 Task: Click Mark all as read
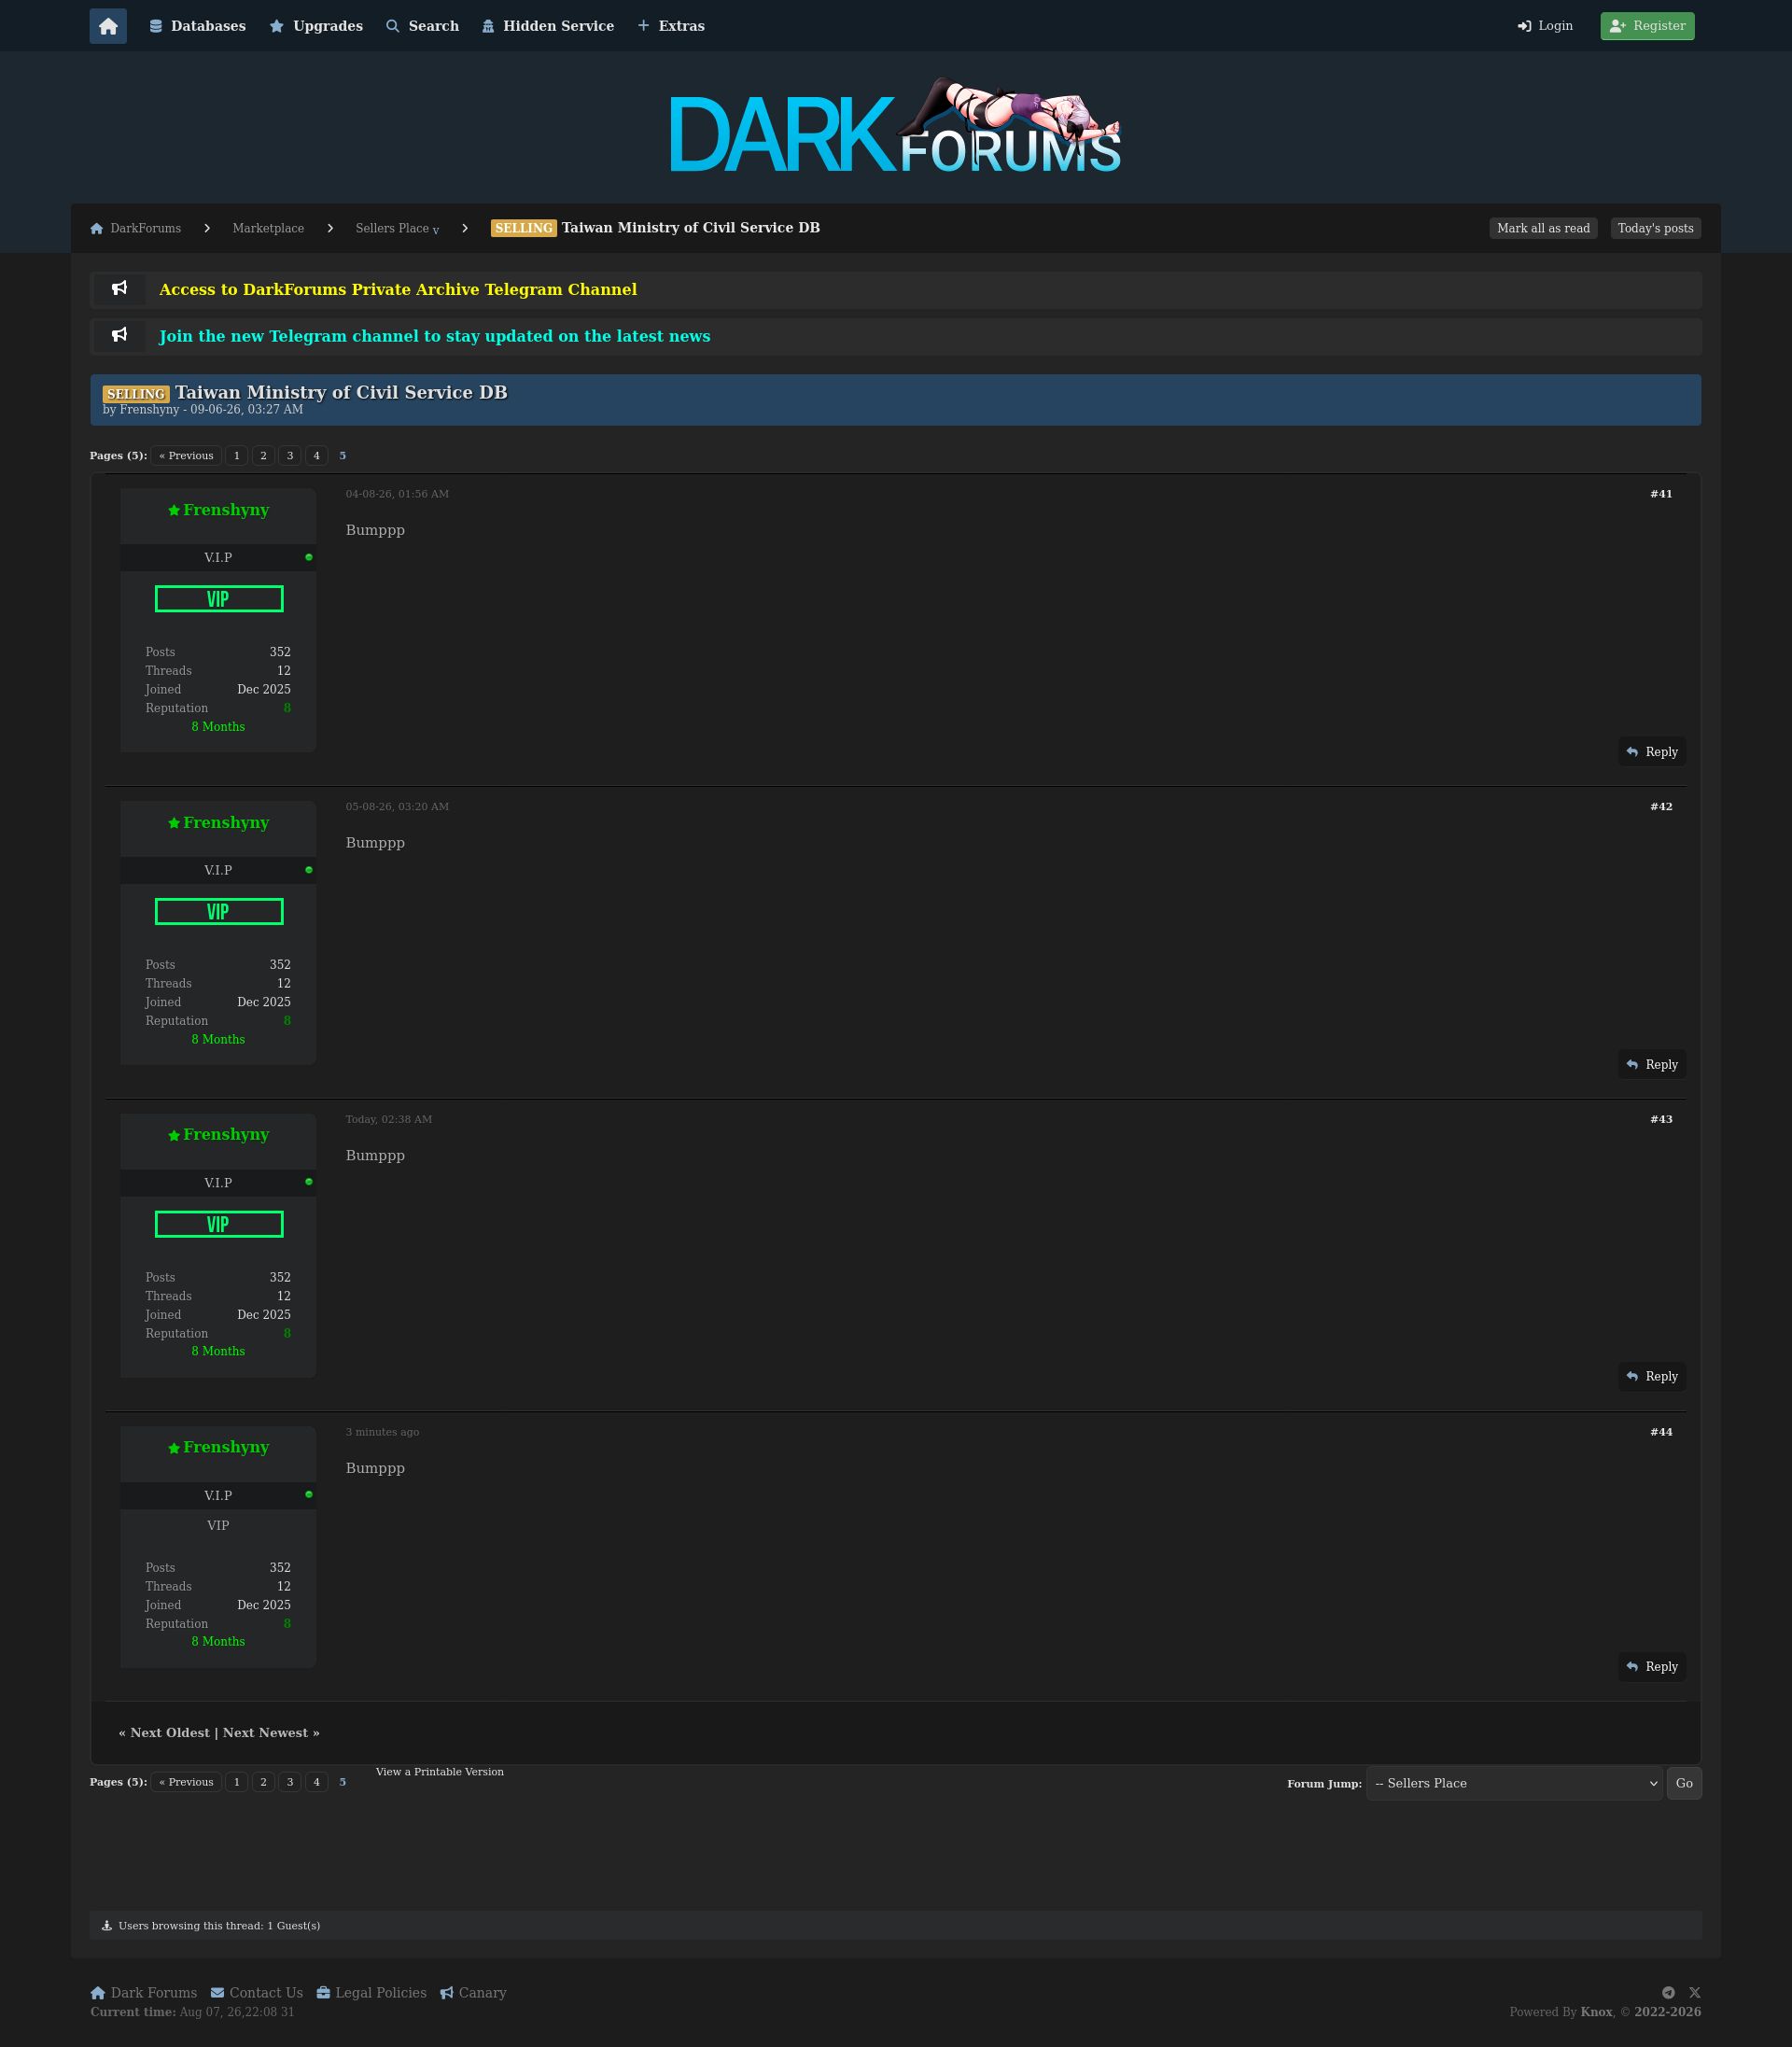pos(1543,228)
